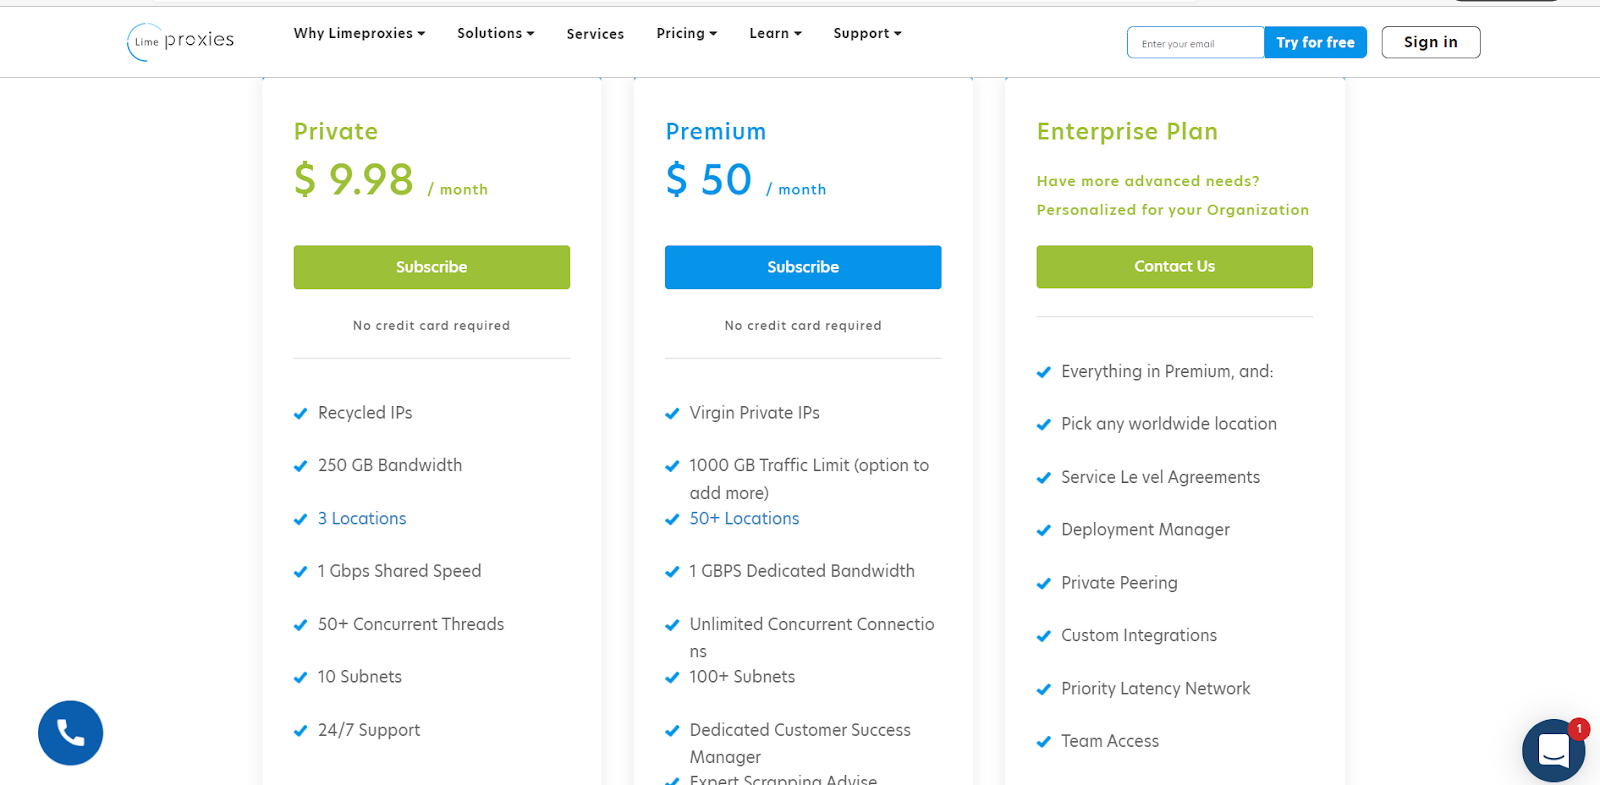1600x785 pixels.
Task: Subscribe to the Premium plan
Action: tap(803, 267)
